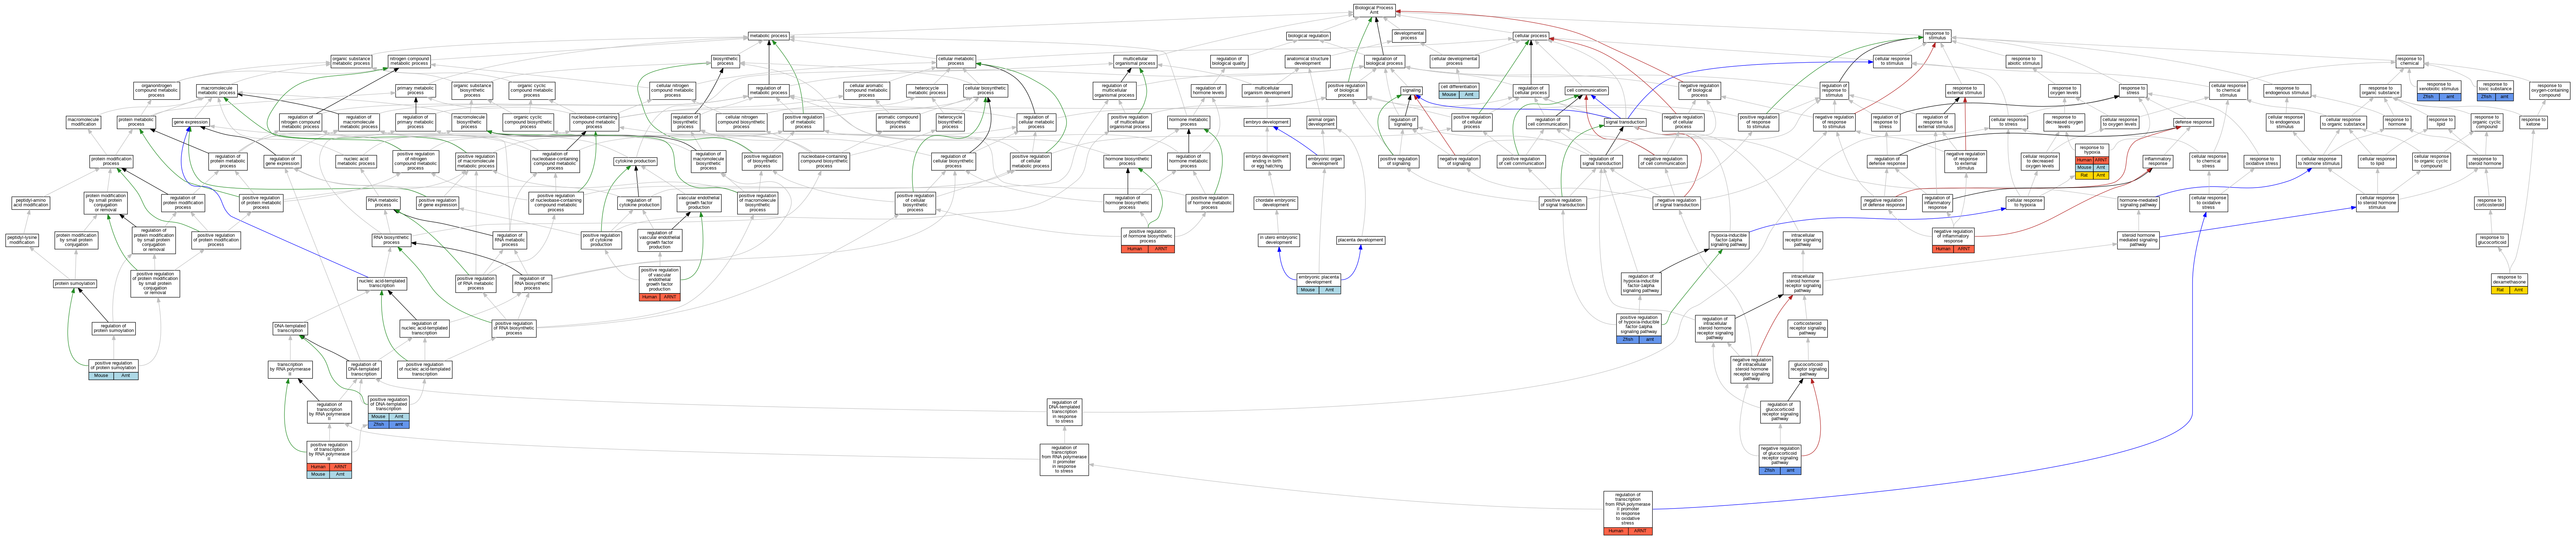This screenshot has height=539, width=2576.
Task: Select 'response to oxygen levels' node
Action: click(2064, 91)
